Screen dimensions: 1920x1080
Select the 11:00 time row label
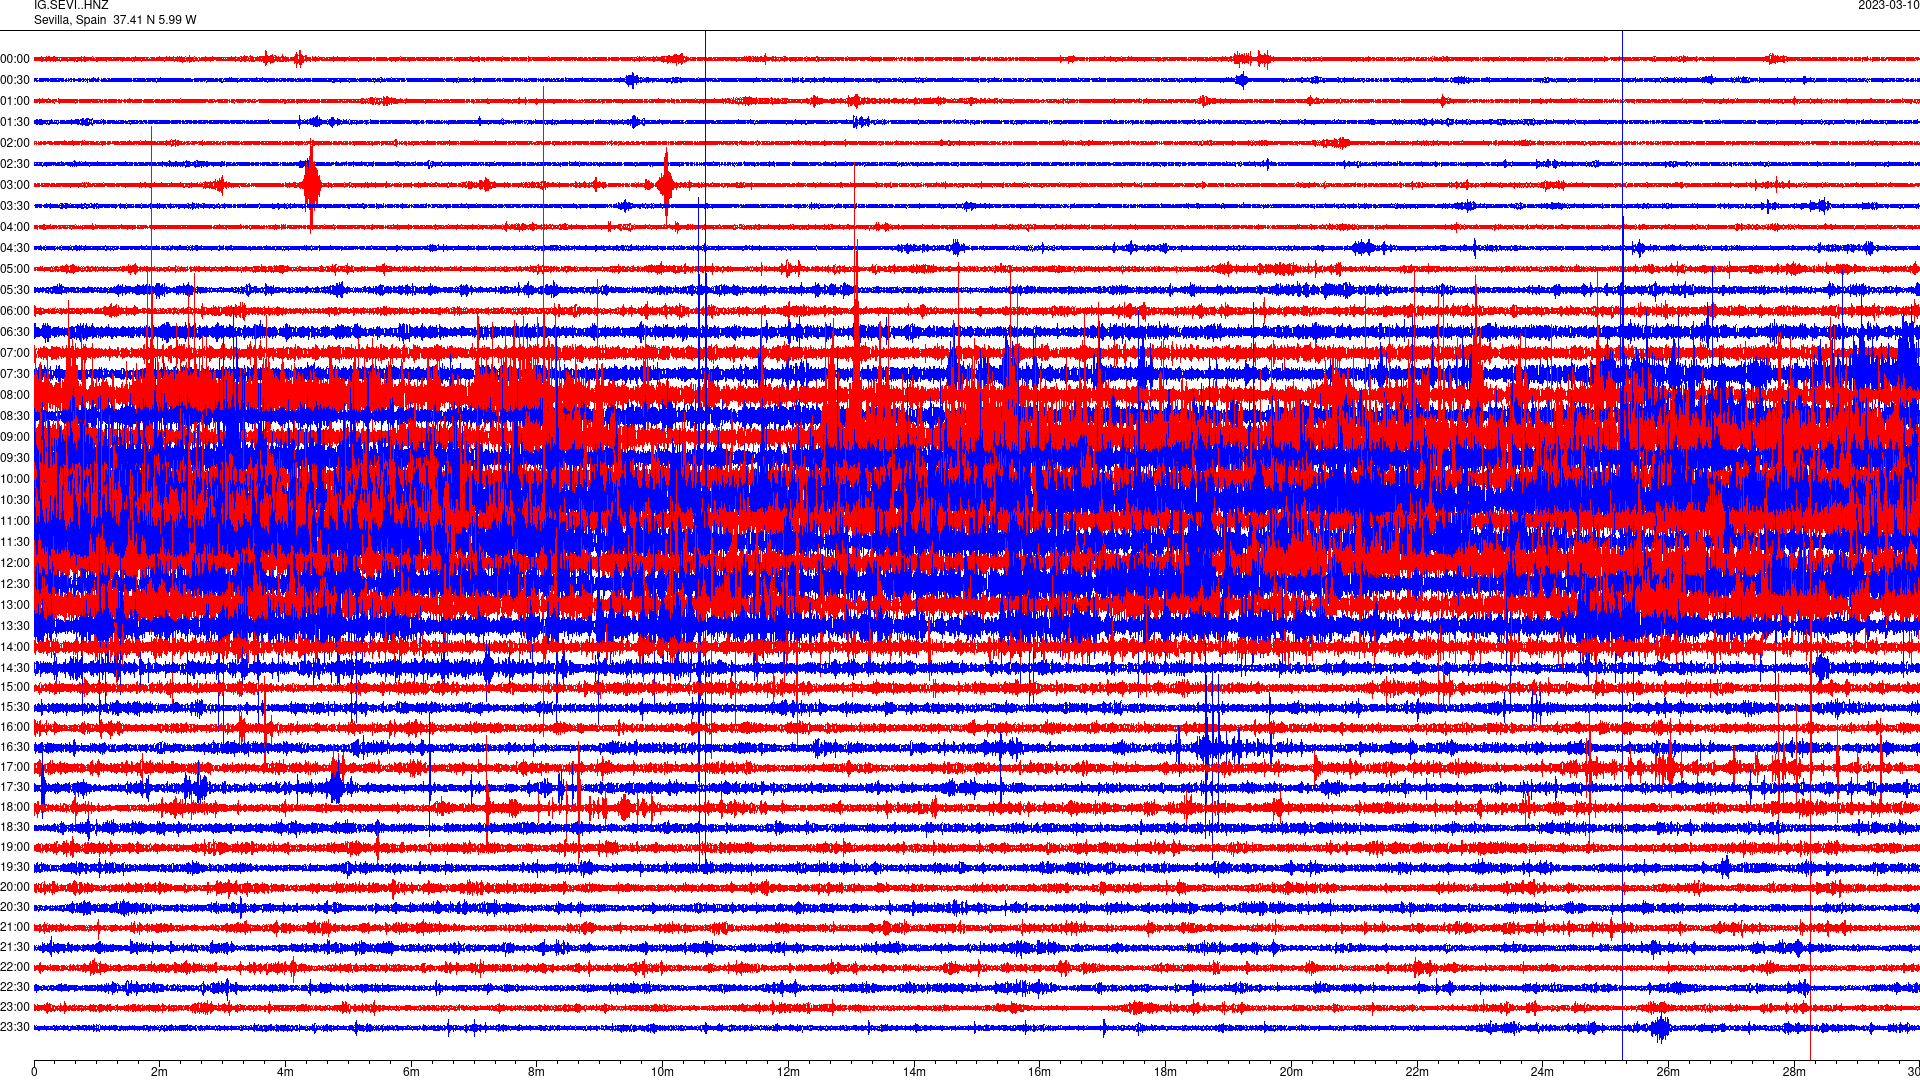[15, 521]
